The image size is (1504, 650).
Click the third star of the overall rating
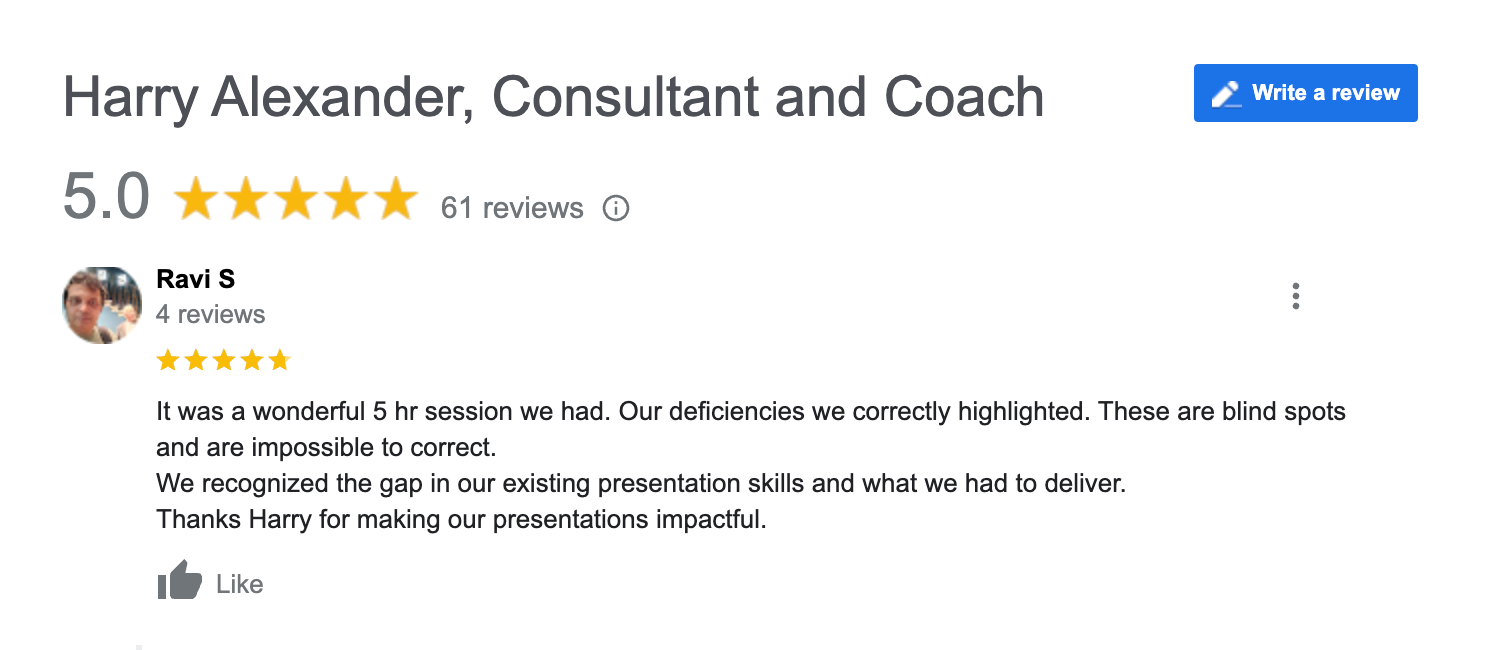click(295, 198)
